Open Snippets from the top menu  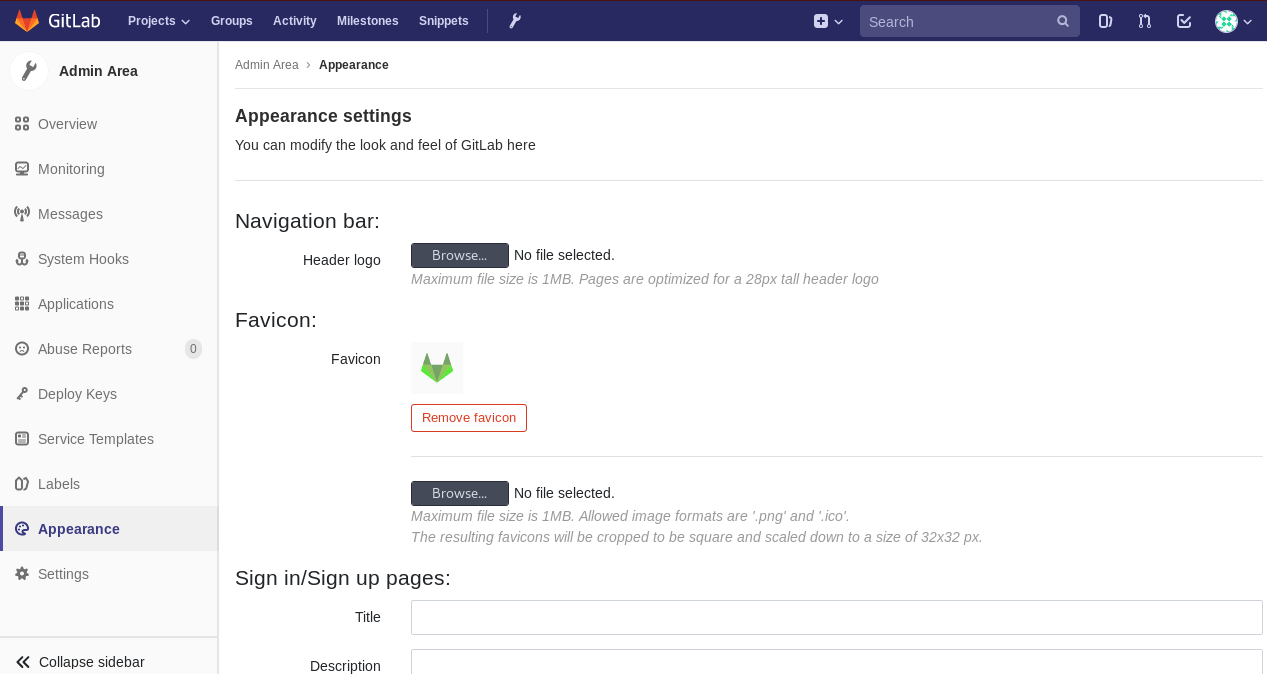point(443,21)
